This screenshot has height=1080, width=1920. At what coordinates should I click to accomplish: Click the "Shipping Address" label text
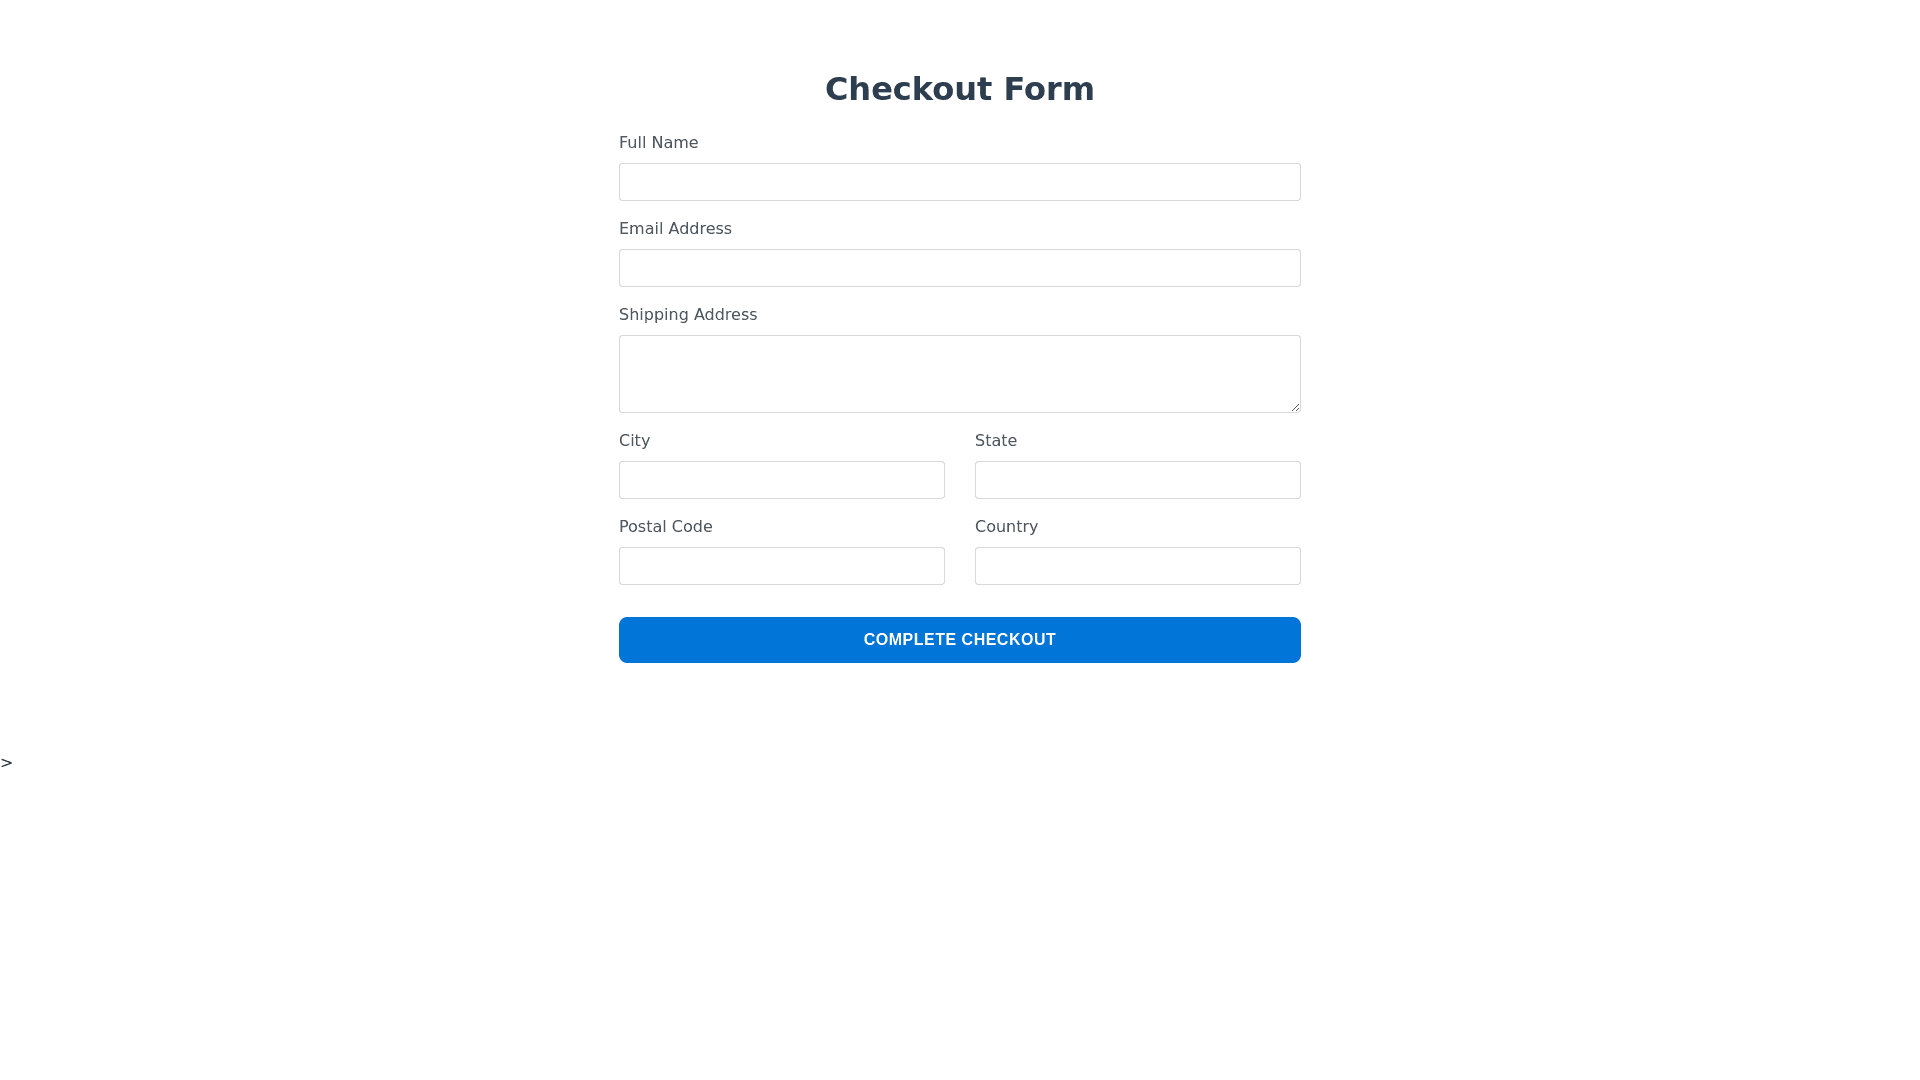[688, 315]
